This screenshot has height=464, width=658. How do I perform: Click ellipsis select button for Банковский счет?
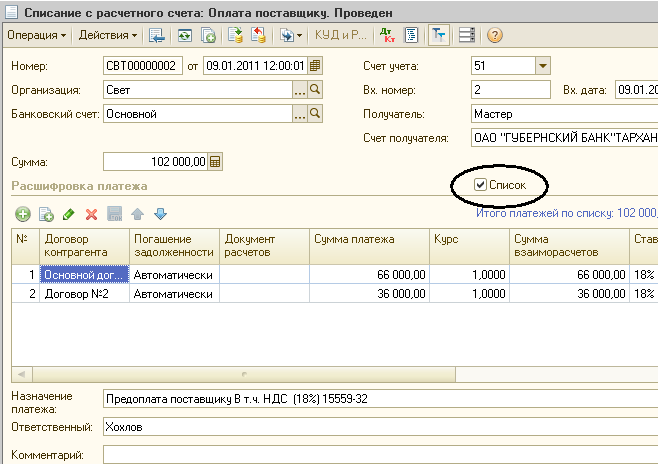(x=300, y=114)
